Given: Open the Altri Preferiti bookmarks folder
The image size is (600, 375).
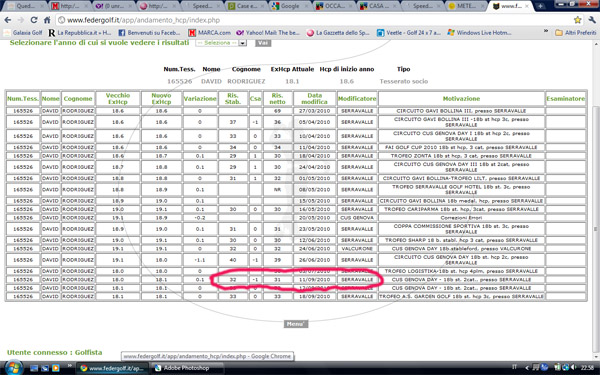Looking at the screenshot, I should (576, 33).
